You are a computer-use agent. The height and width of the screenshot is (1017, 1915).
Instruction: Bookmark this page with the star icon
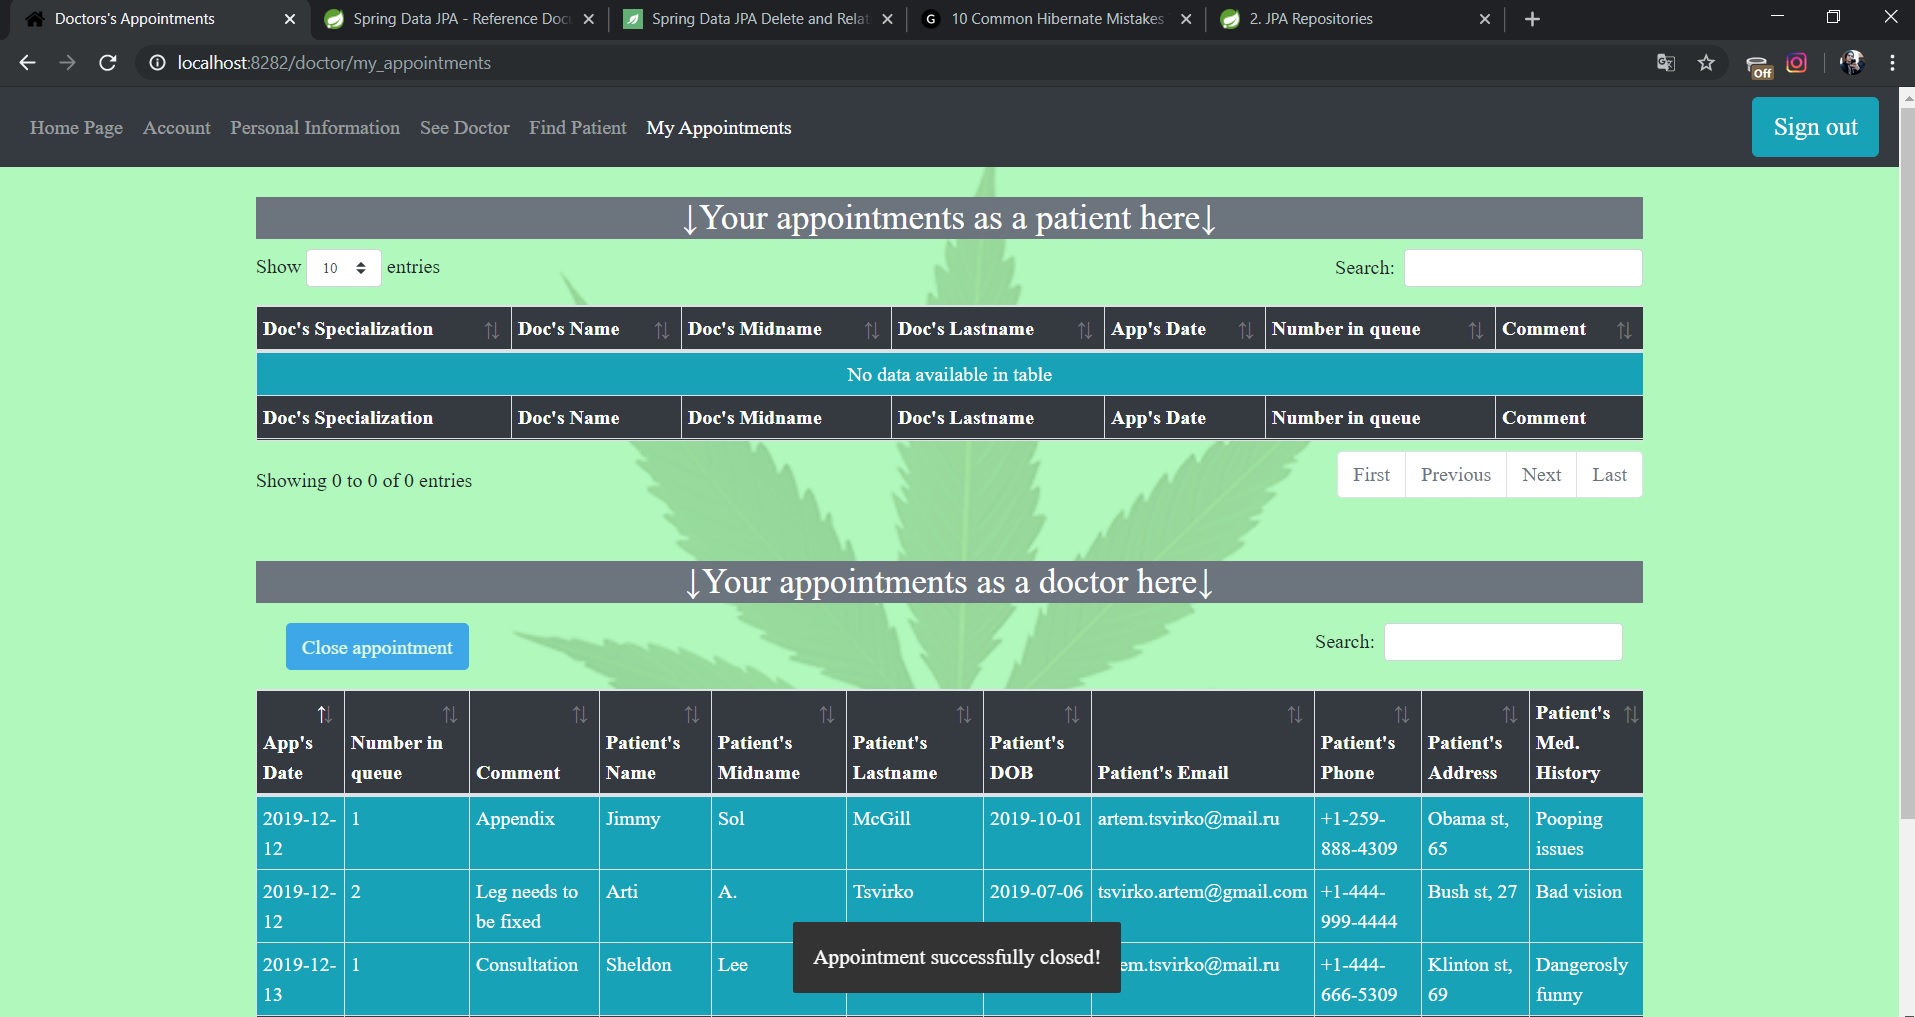1706,63
